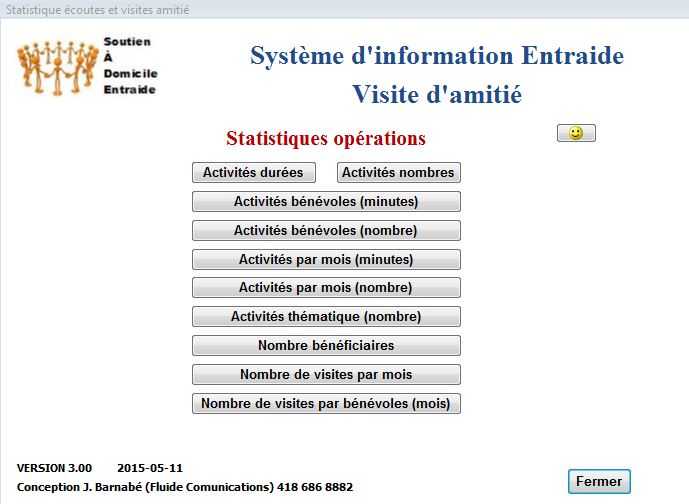Click the window title Statistique écoutes et visites amitié
689x504 pixels.
[x=97, y=10]
